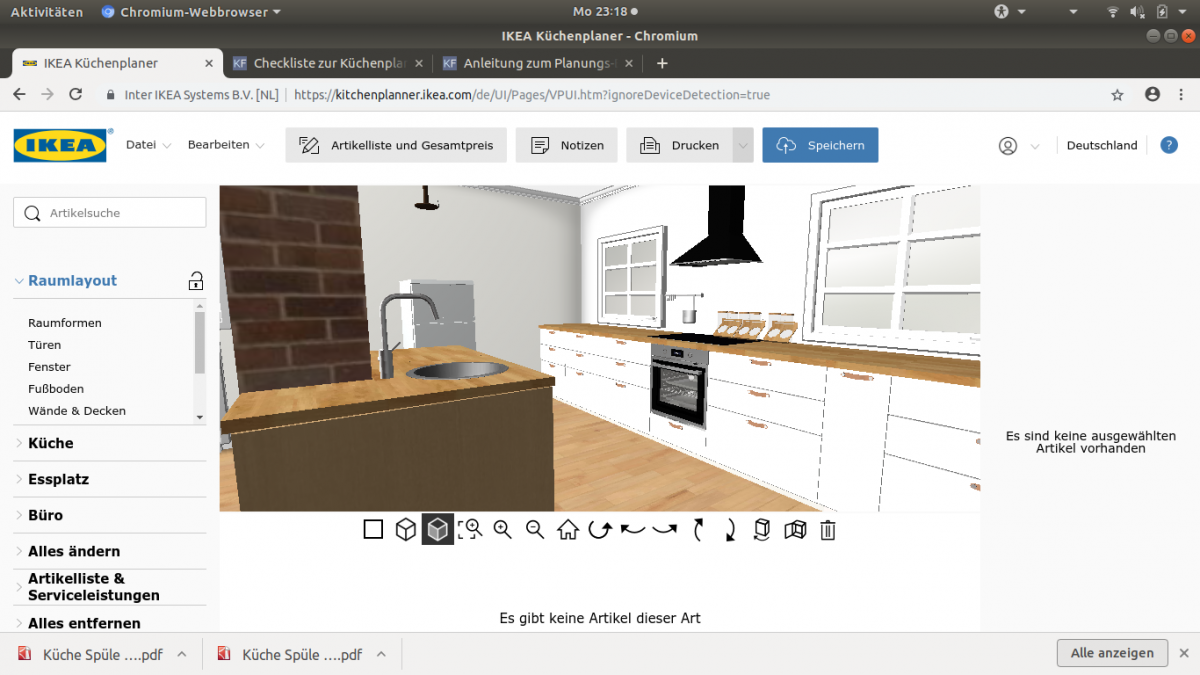1200x675 pixels.
Task: Toggle the Raumlayout lock icon
Action: point(196,281)
